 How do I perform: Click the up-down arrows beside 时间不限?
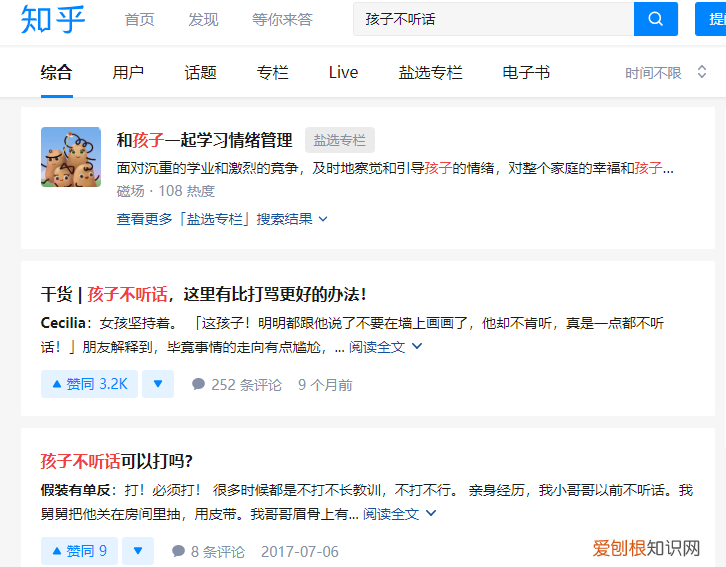702,72
